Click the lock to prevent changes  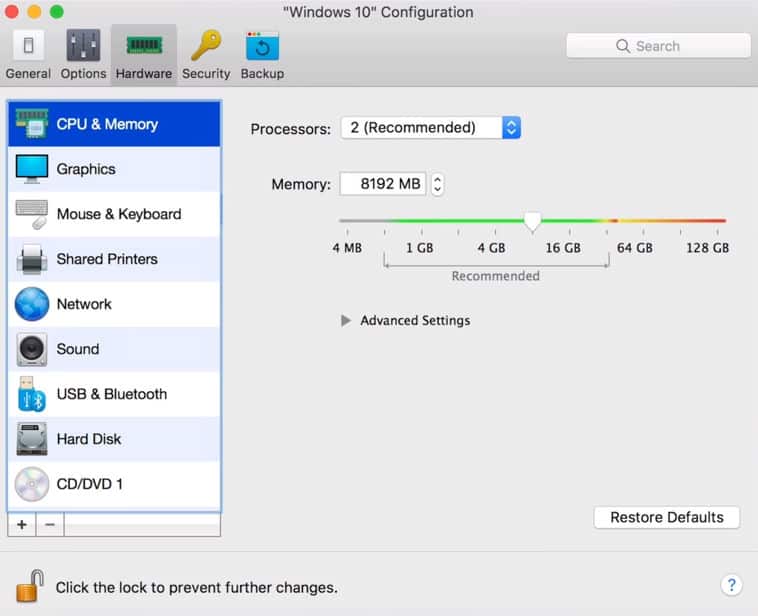pyautogui.click(x=30, y=586)
